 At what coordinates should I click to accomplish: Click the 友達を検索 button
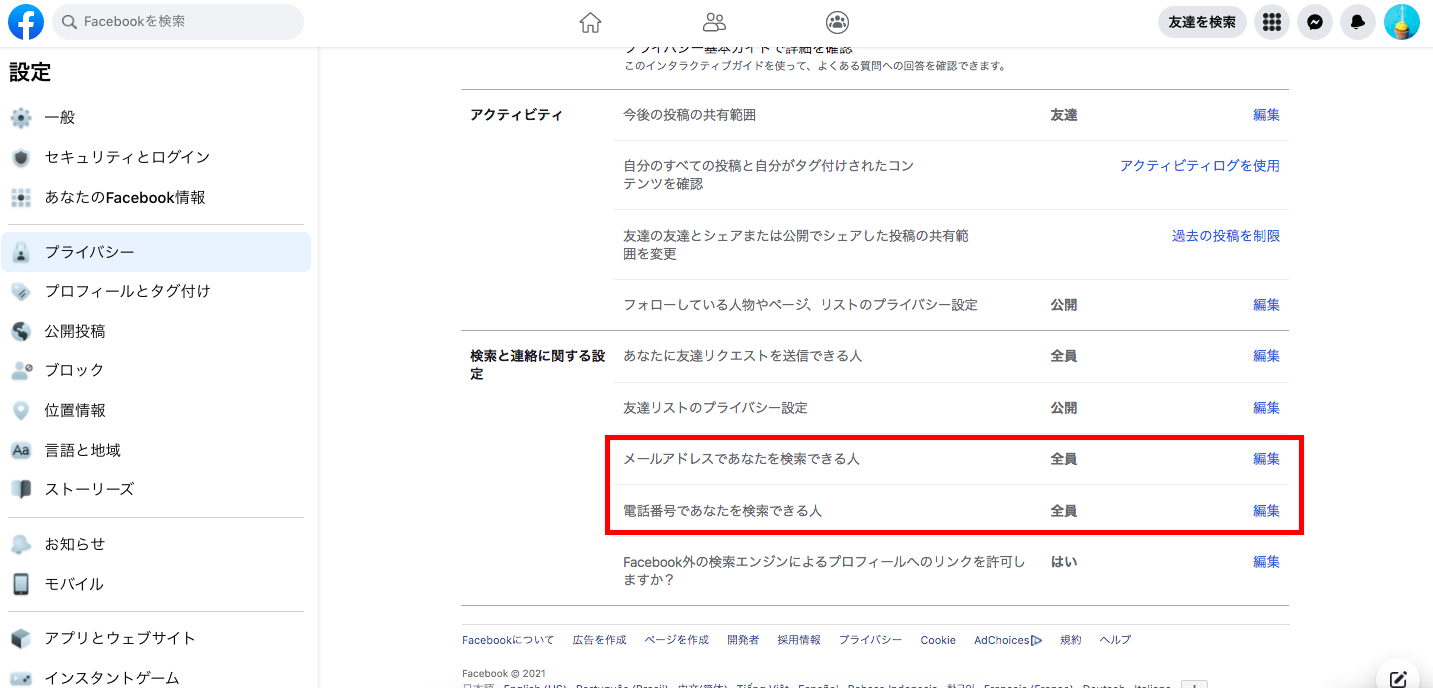click(x=1202, y=22)
